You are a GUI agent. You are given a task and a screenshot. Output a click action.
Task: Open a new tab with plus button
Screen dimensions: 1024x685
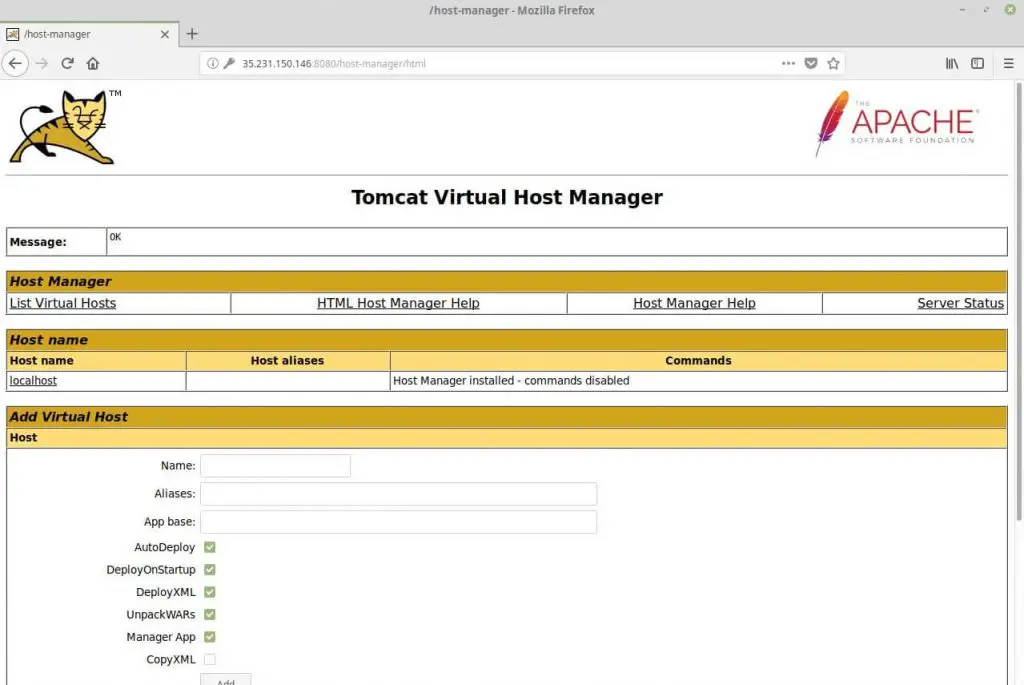(192, 34)
